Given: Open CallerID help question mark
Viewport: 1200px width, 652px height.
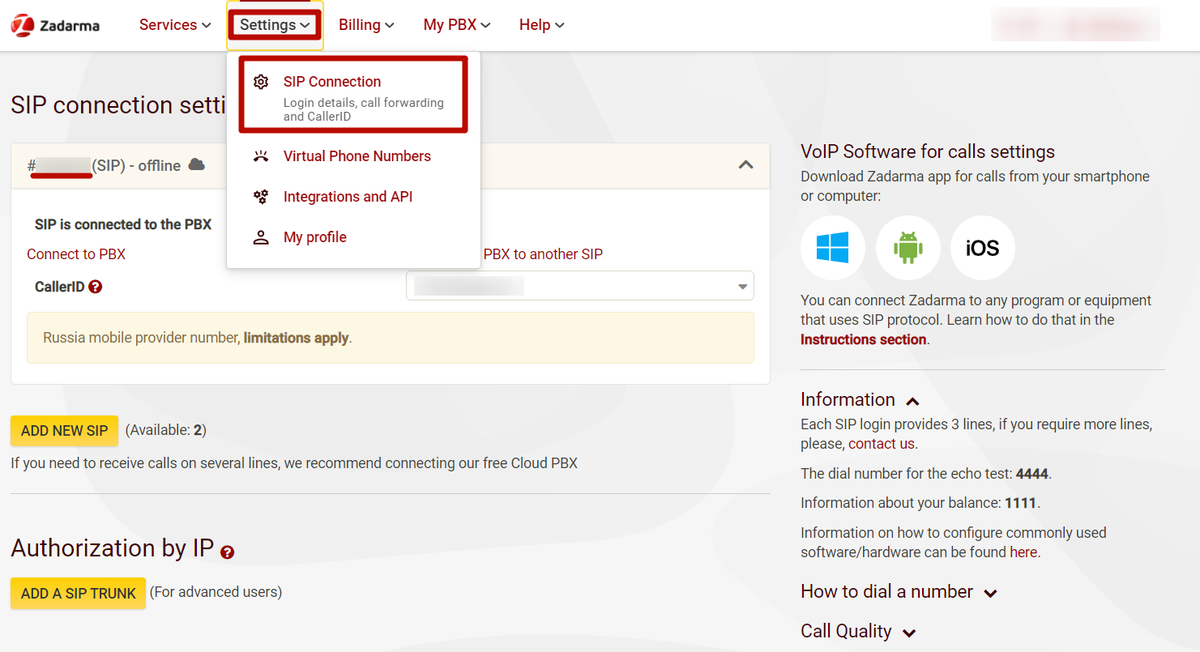Looking at the screenshot, I should coord(96,286).
